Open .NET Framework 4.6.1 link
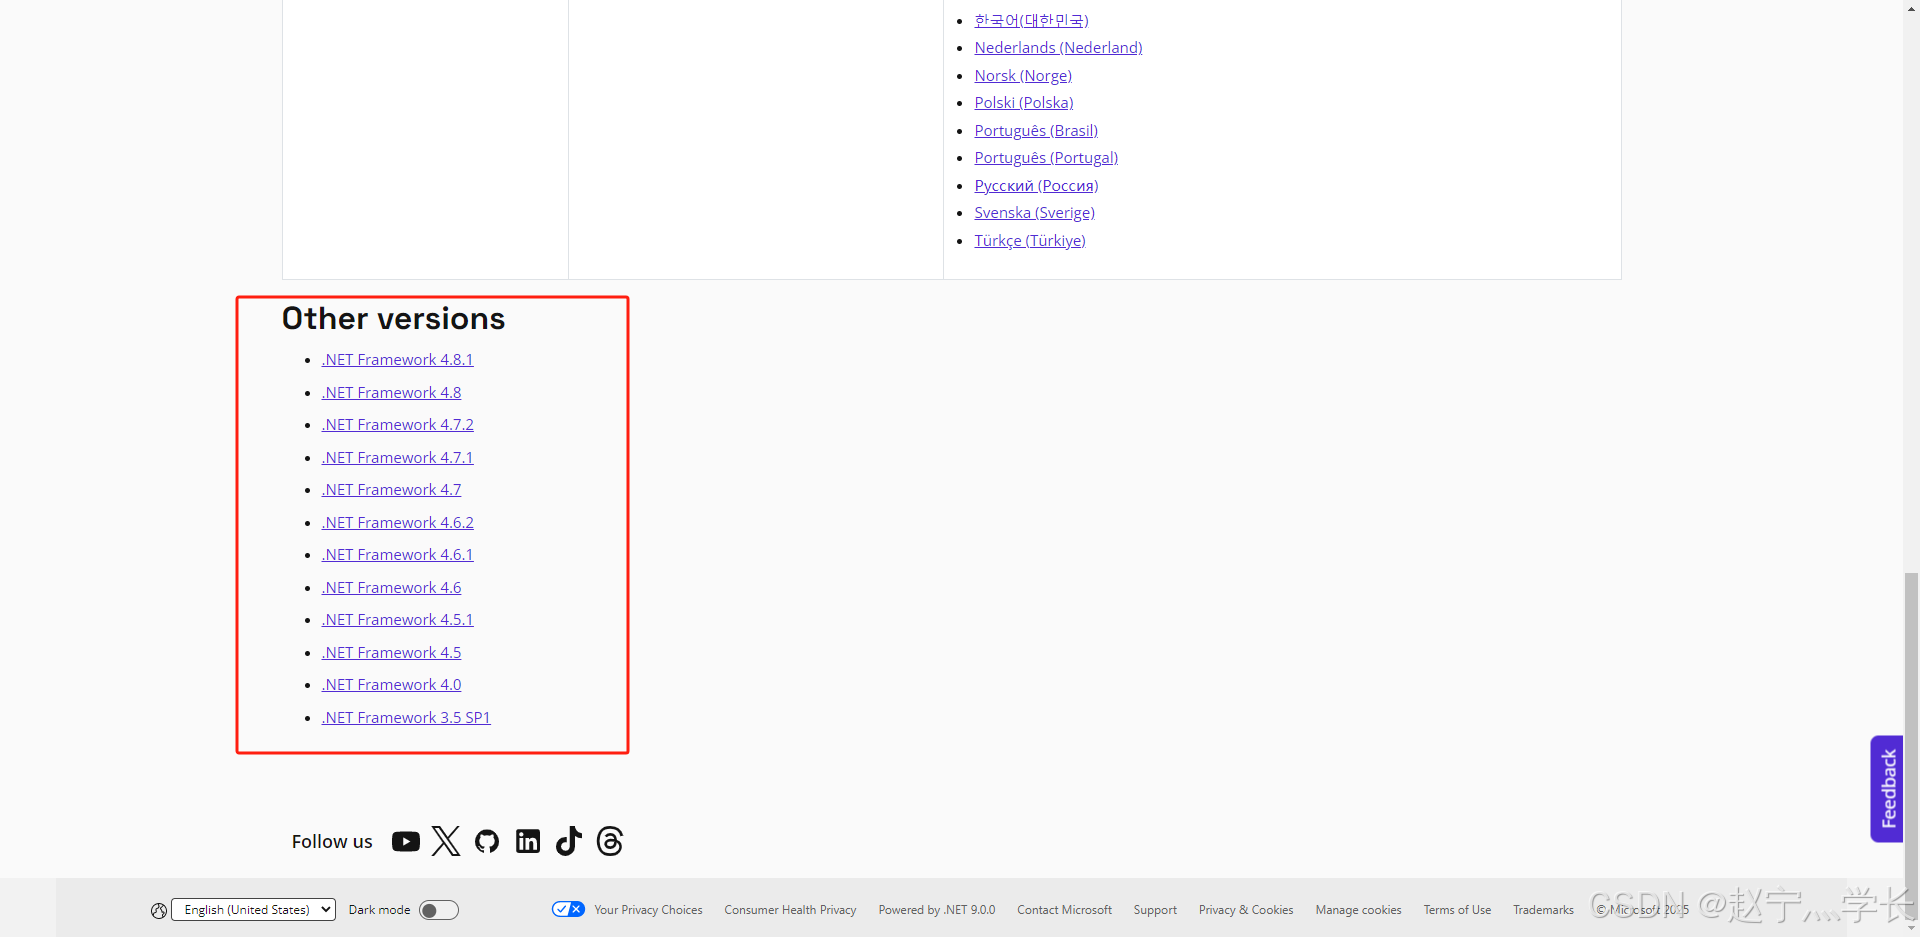The image size is (1920, 937). [x=398, y=555]
